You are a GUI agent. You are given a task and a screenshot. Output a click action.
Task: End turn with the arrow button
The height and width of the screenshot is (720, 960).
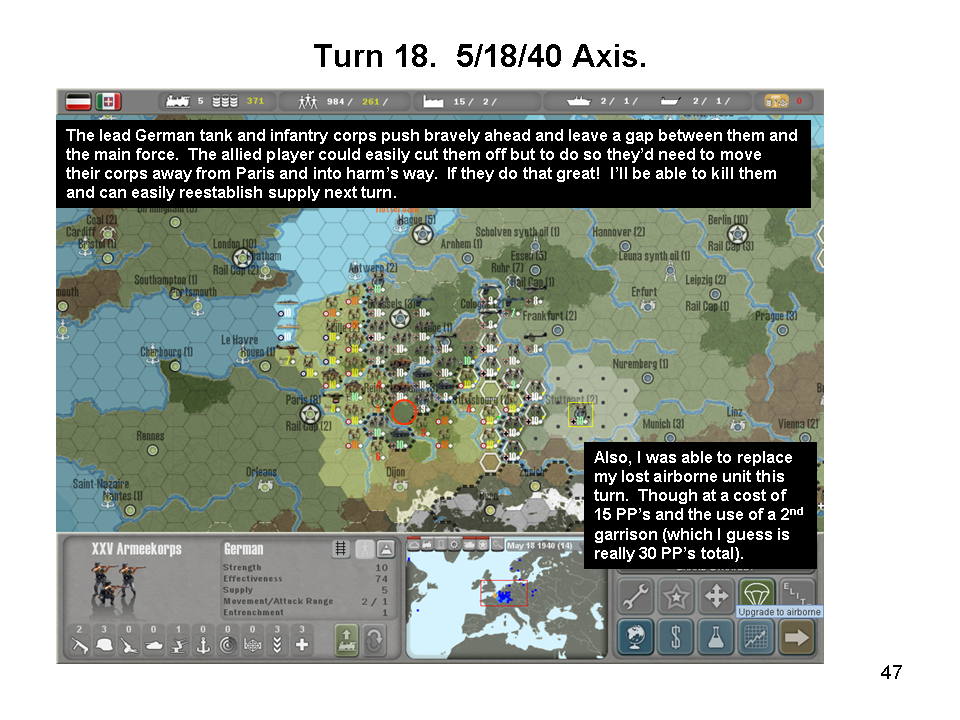click(796, 637)
